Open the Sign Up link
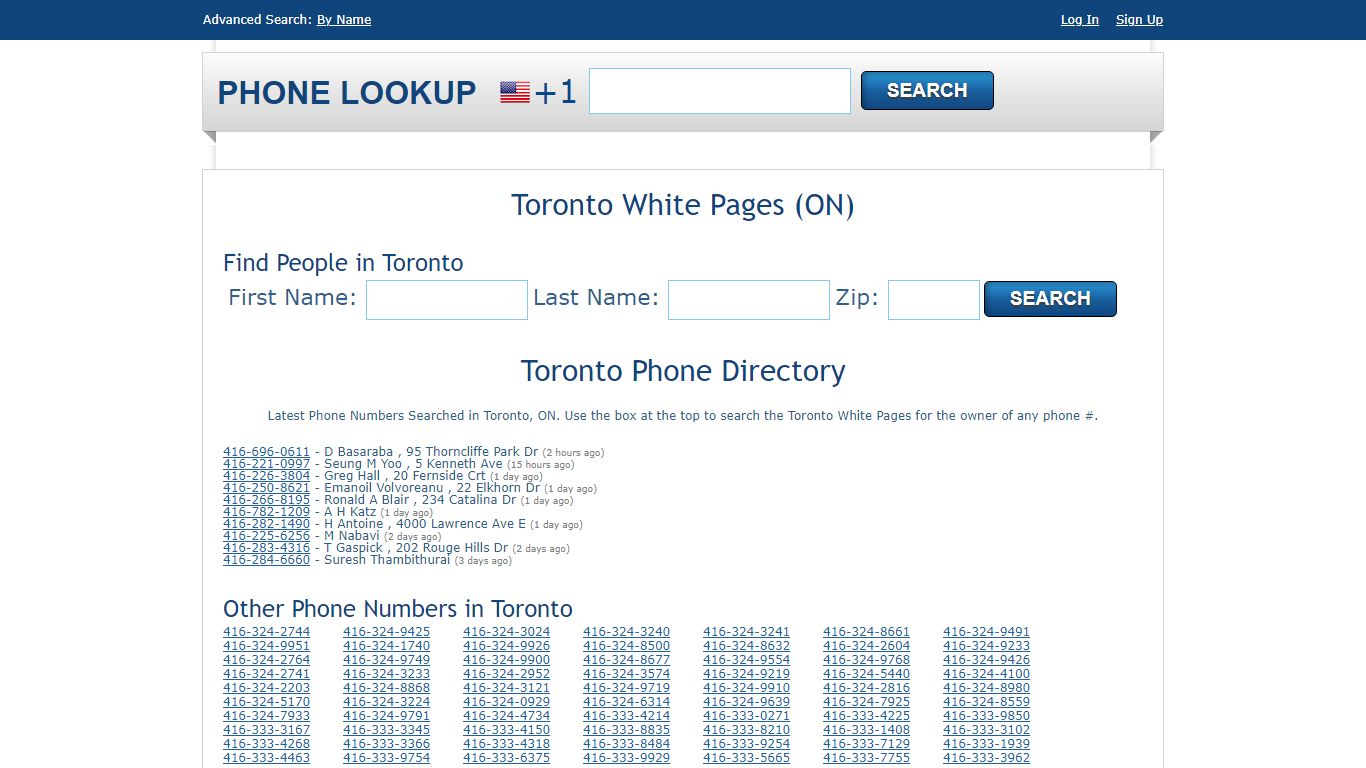 point(1139,20)
